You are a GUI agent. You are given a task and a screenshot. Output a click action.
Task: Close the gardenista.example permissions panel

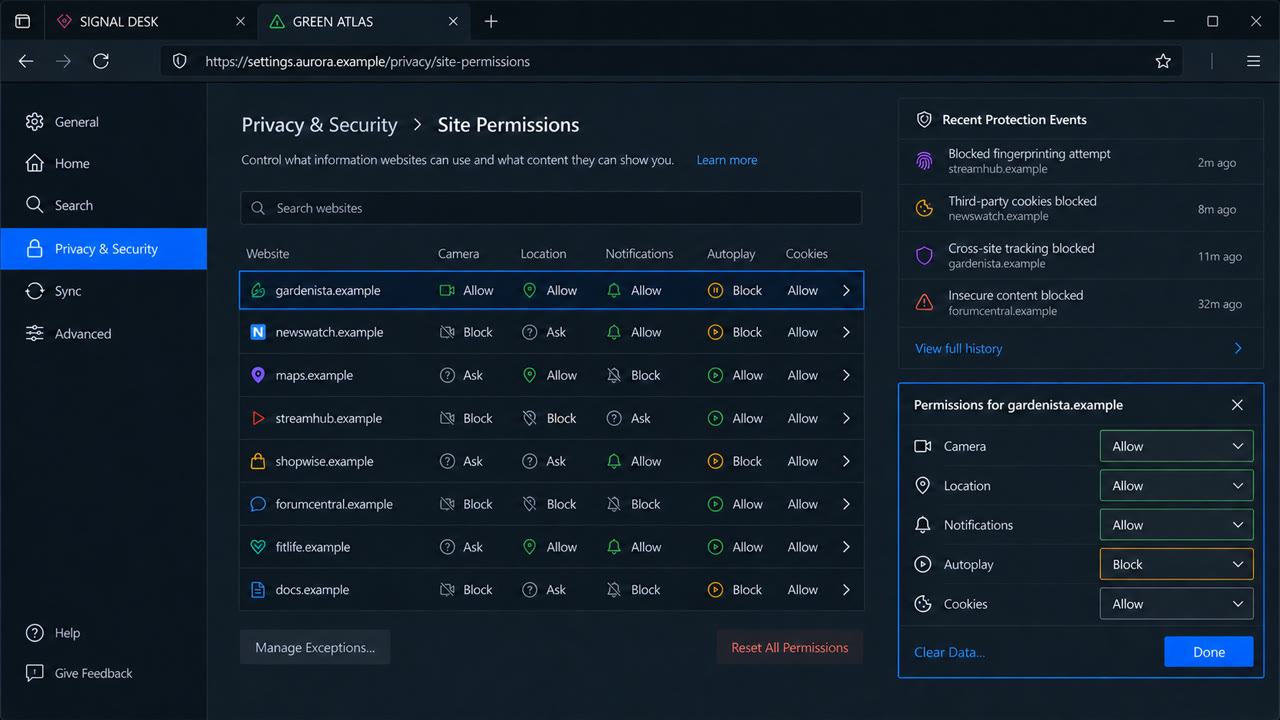1237,405
